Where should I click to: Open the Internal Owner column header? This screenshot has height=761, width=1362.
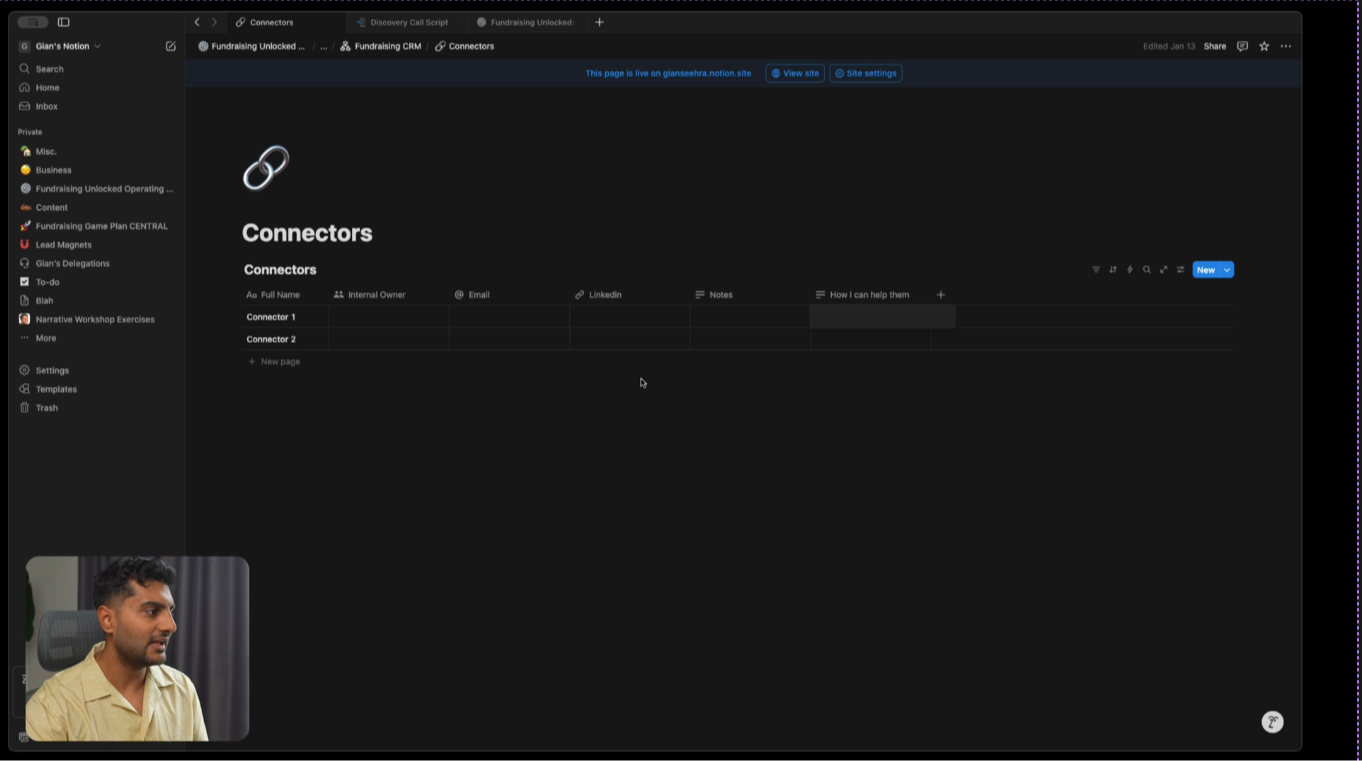point(389,295)
